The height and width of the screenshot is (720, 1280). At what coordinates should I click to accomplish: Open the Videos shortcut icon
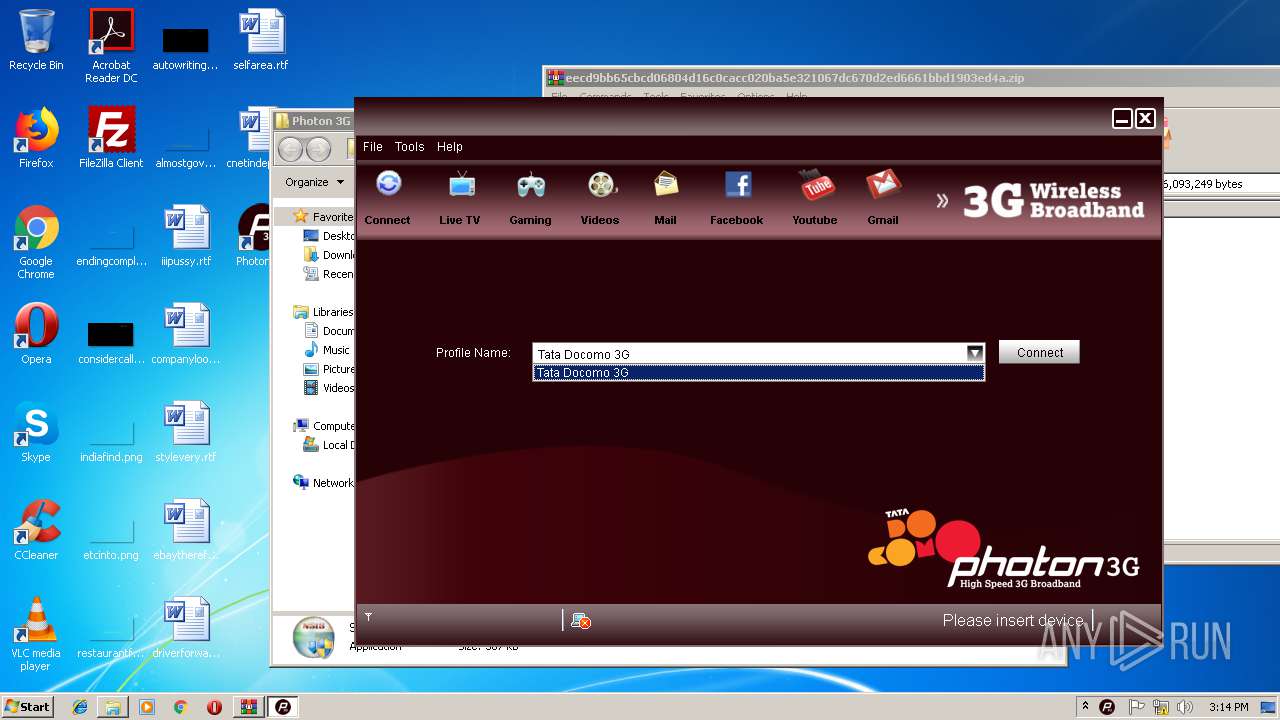[x=601, y=185]
